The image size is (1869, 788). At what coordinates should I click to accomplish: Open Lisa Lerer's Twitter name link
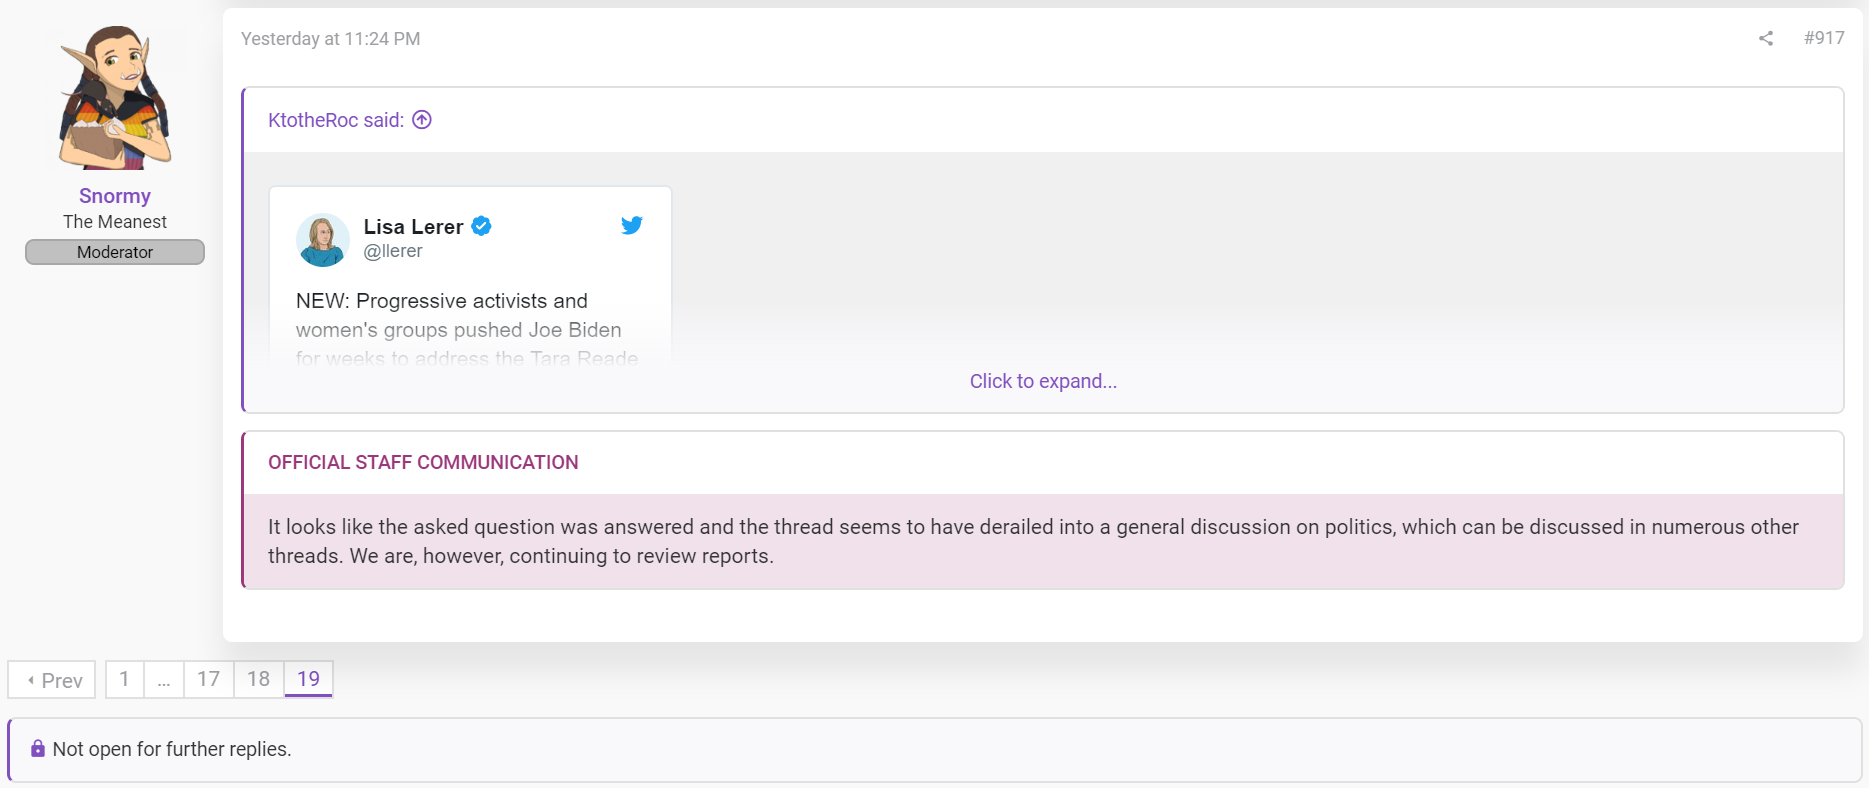413,227
